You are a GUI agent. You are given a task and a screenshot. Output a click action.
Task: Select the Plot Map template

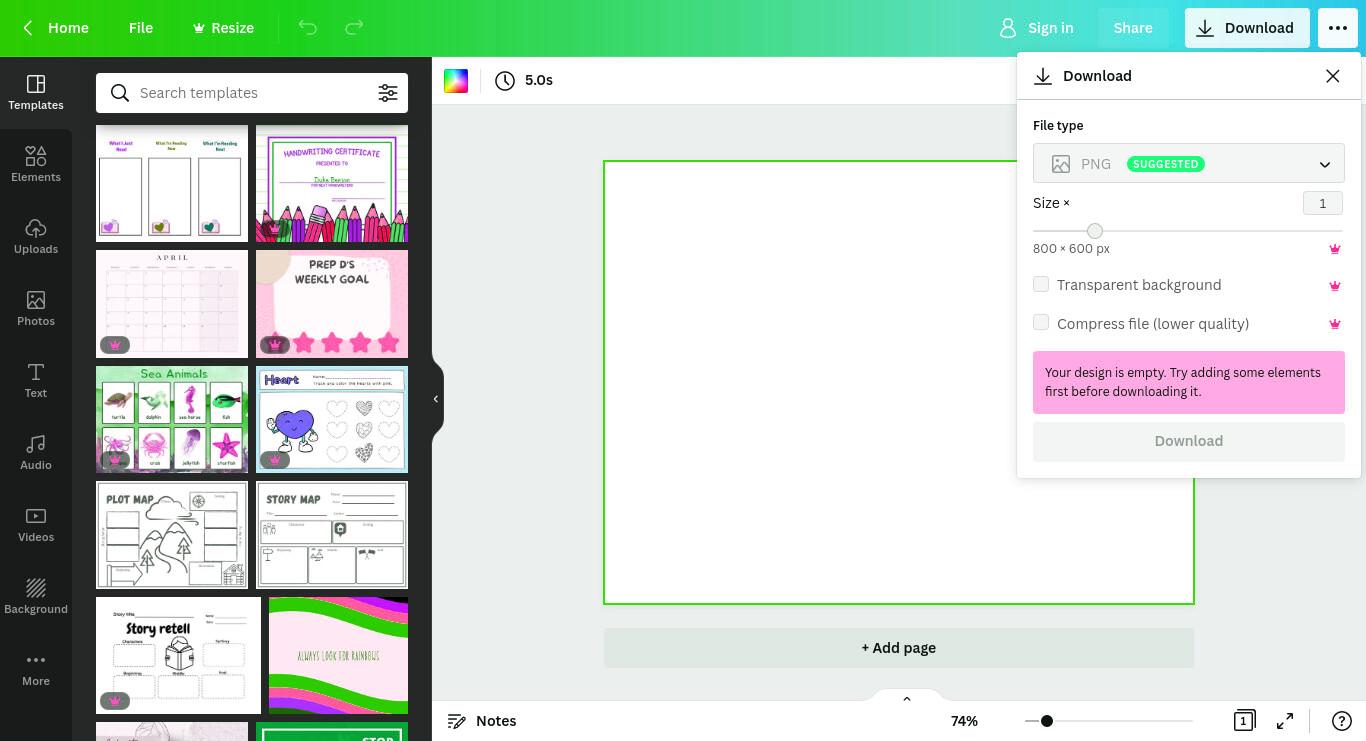pos(172,535)
